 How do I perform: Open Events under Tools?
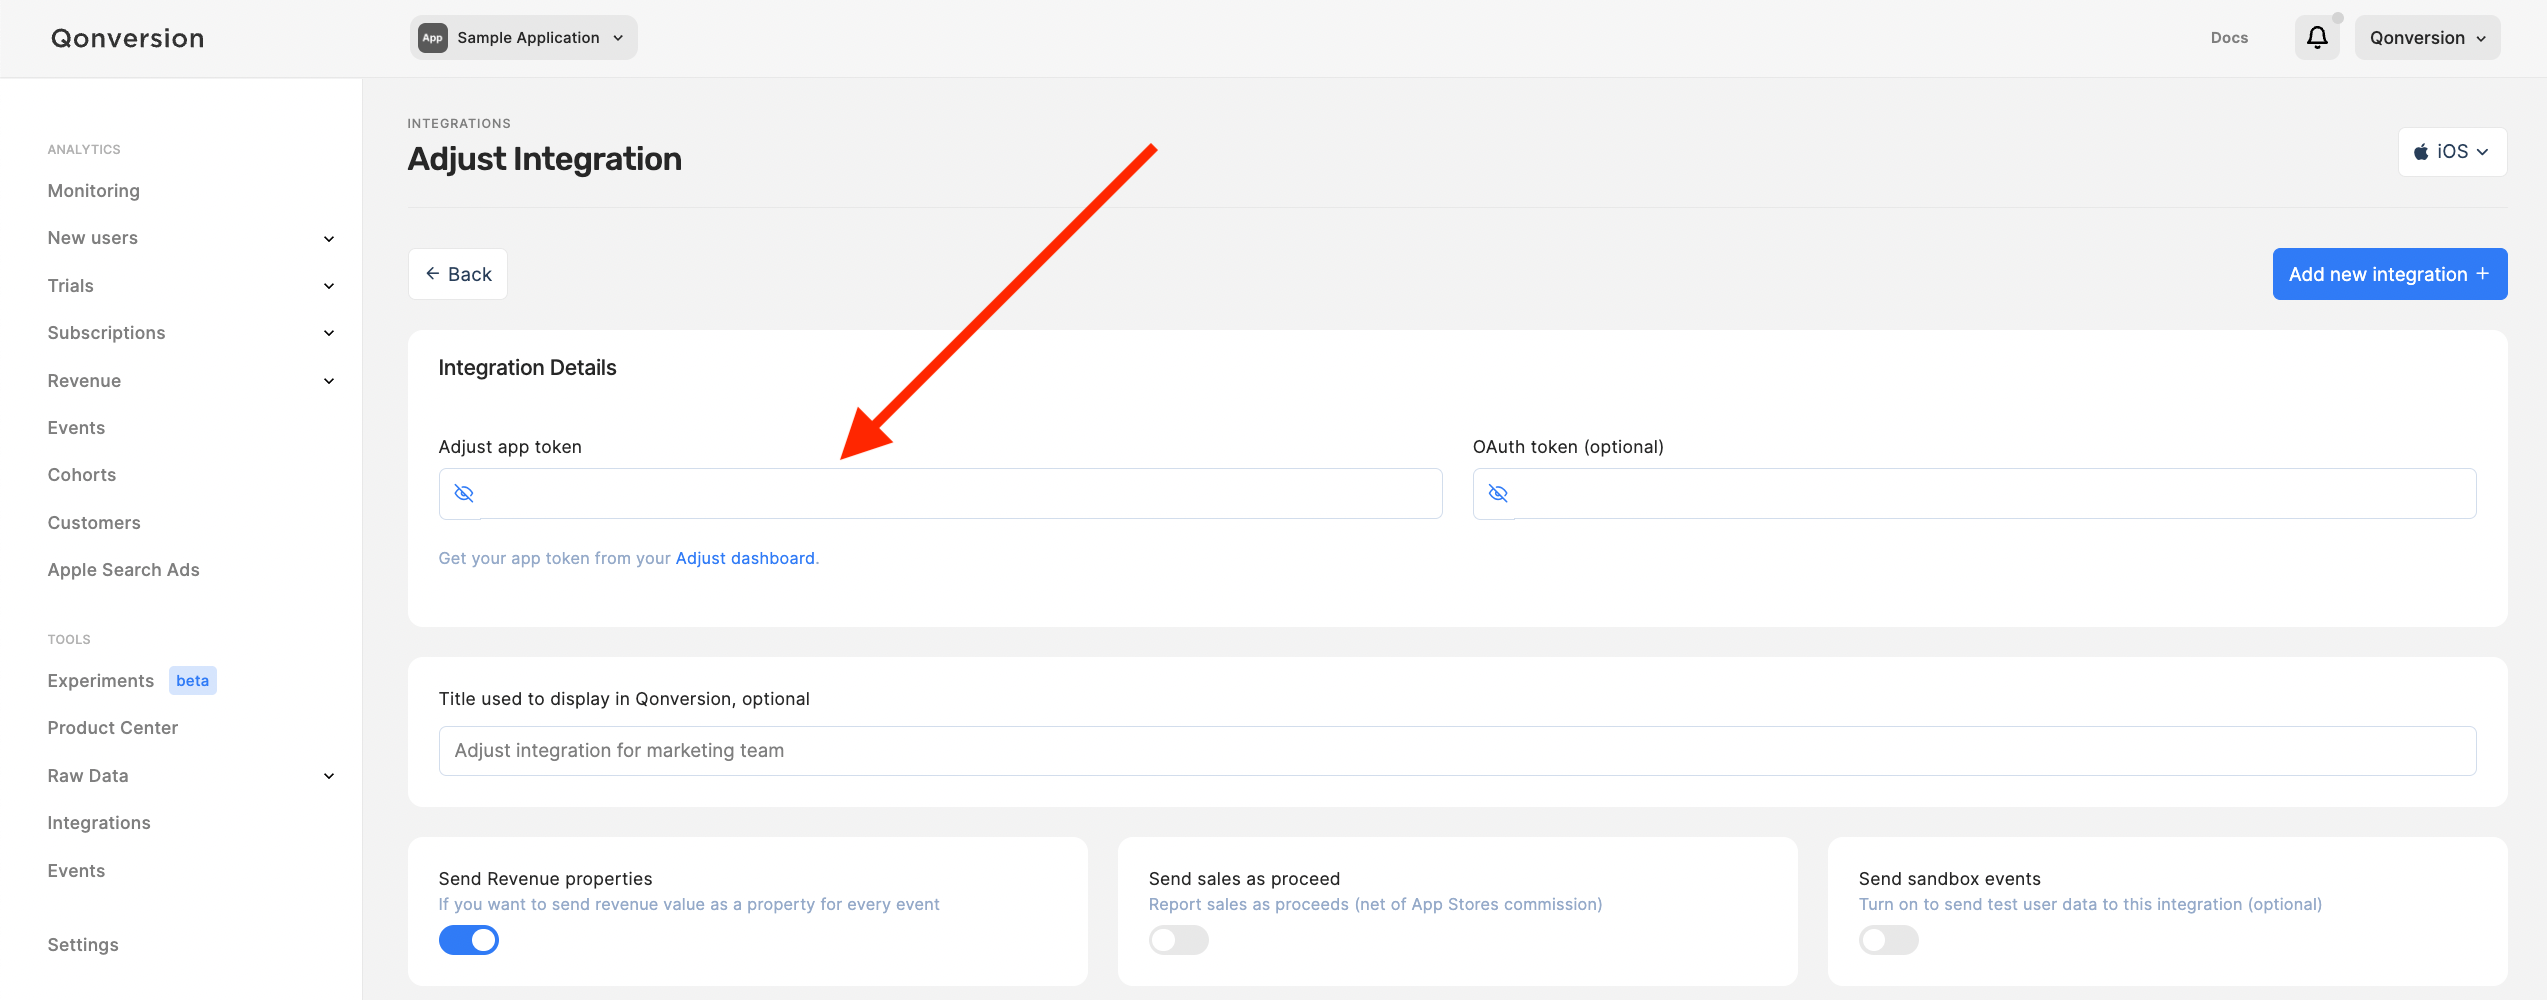pos(76,871)
